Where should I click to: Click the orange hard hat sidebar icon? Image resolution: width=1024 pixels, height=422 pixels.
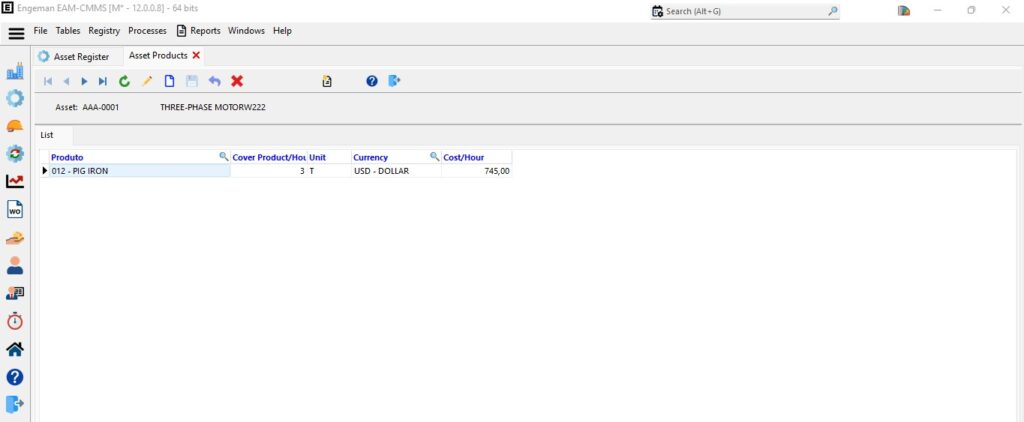[15, 126]
